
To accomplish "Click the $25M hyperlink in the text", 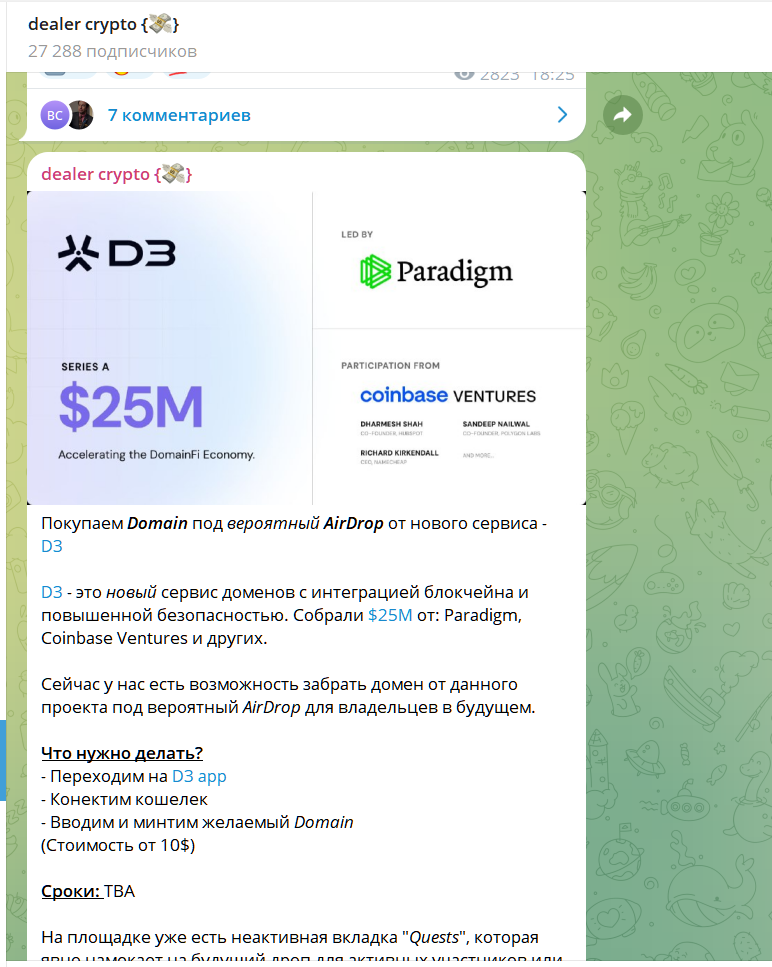I will (x=390, y=615).
